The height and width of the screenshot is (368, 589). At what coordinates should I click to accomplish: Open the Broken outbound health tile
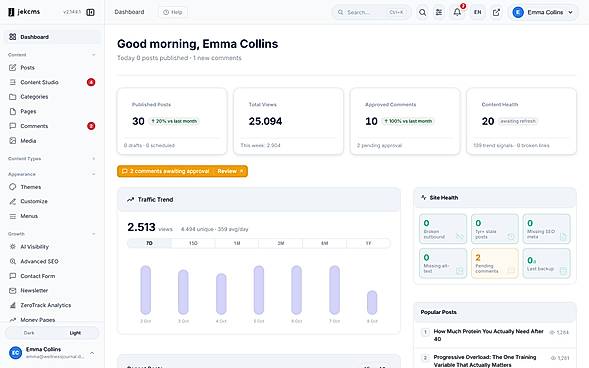point(443,229)
